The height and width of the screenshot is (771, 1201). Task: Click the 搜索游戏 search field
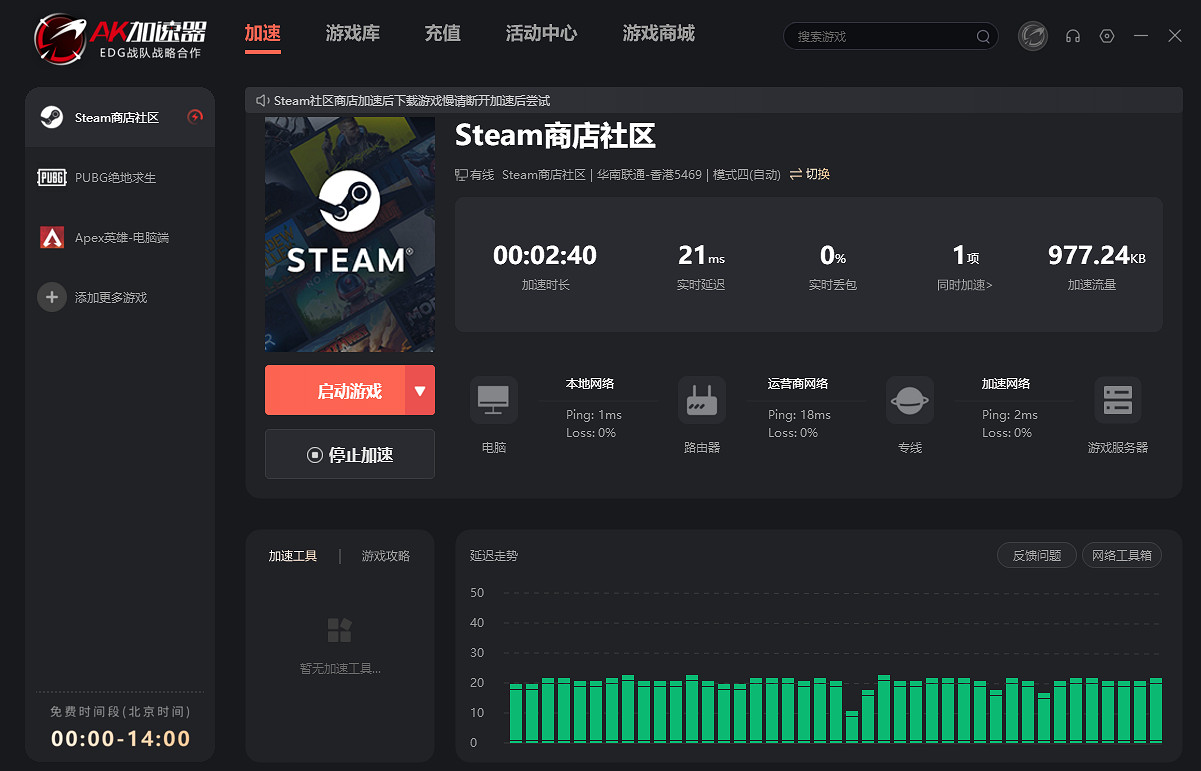(x=890, y=36)
